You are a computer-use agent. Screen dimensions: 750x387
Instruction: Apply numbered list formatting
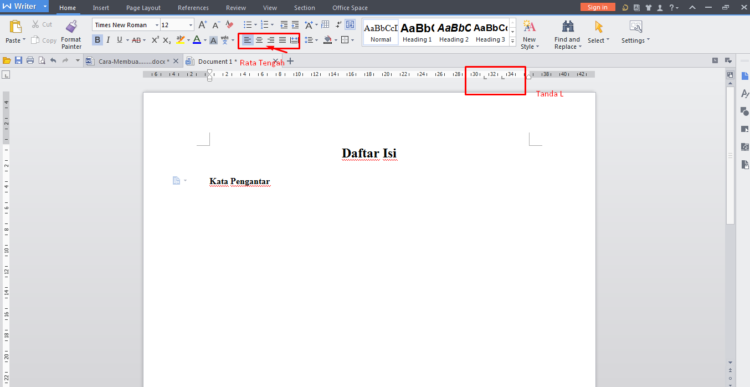coord(264,25)
